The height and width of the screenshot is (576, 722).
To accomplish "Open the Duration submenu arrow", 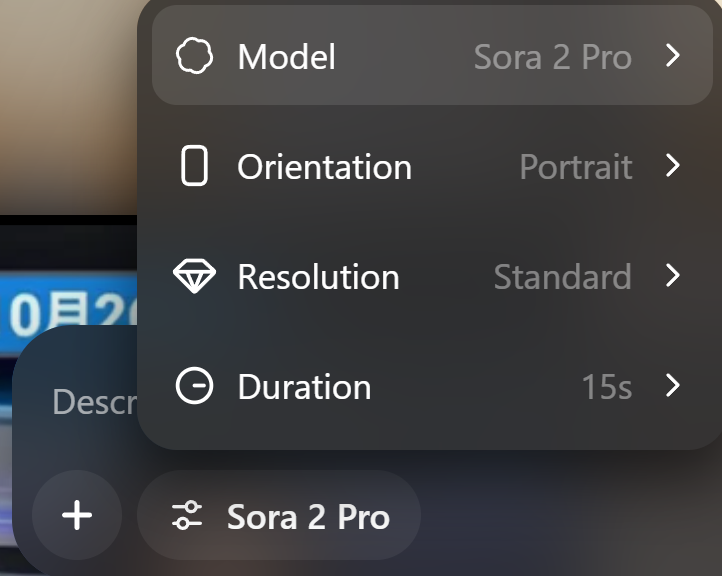I will (672, 386).
